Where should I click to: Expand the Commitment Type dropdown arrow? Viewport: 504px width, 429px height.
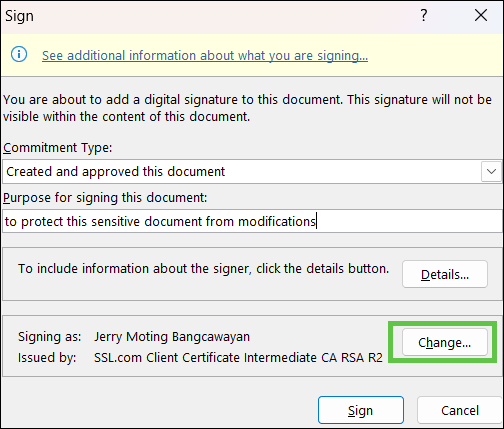tap(491, 171)
